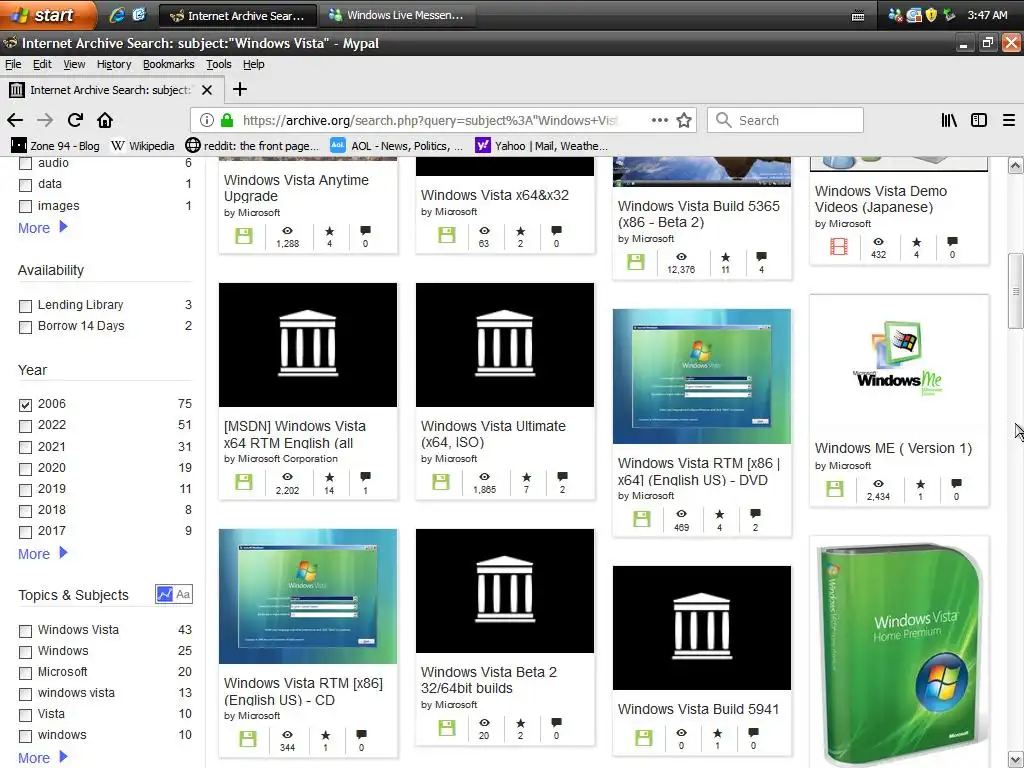Click favorites star on Windows Vista Ultimate card
The image size is (1024, 768).
526,477
